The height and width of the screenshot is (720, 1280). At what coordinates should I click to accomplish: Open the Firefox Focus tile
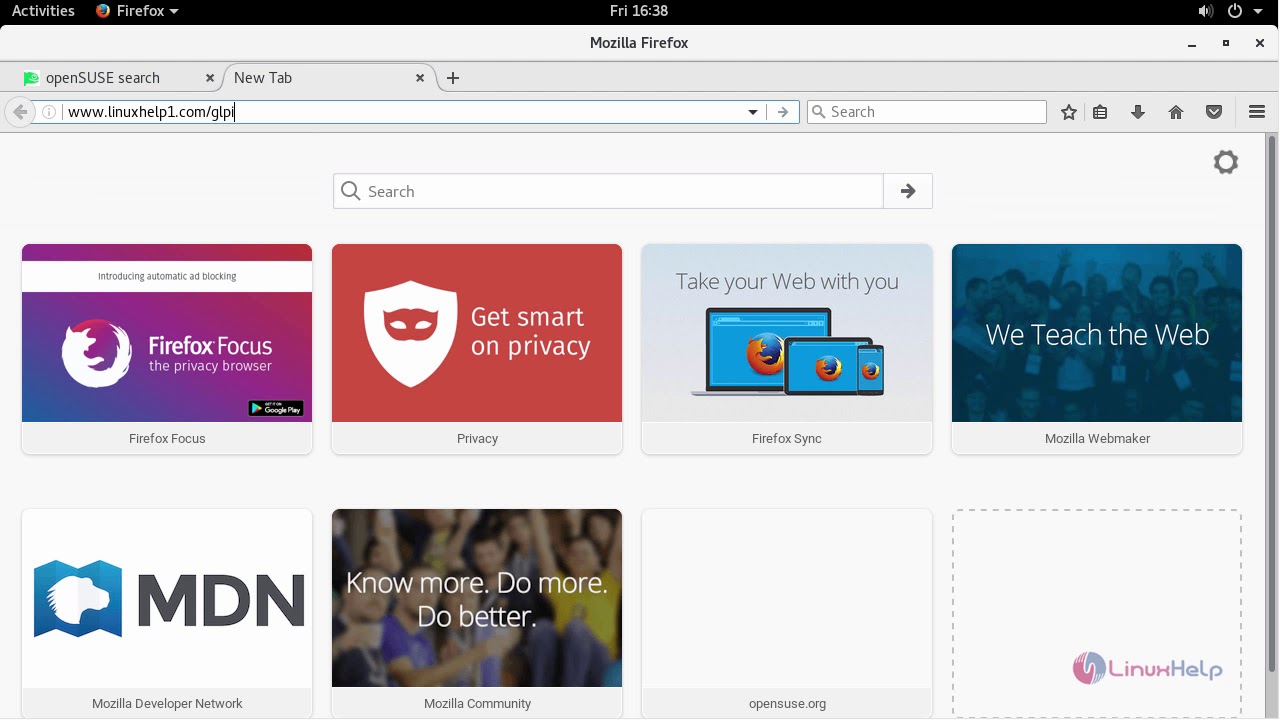(x=167, y=349)
